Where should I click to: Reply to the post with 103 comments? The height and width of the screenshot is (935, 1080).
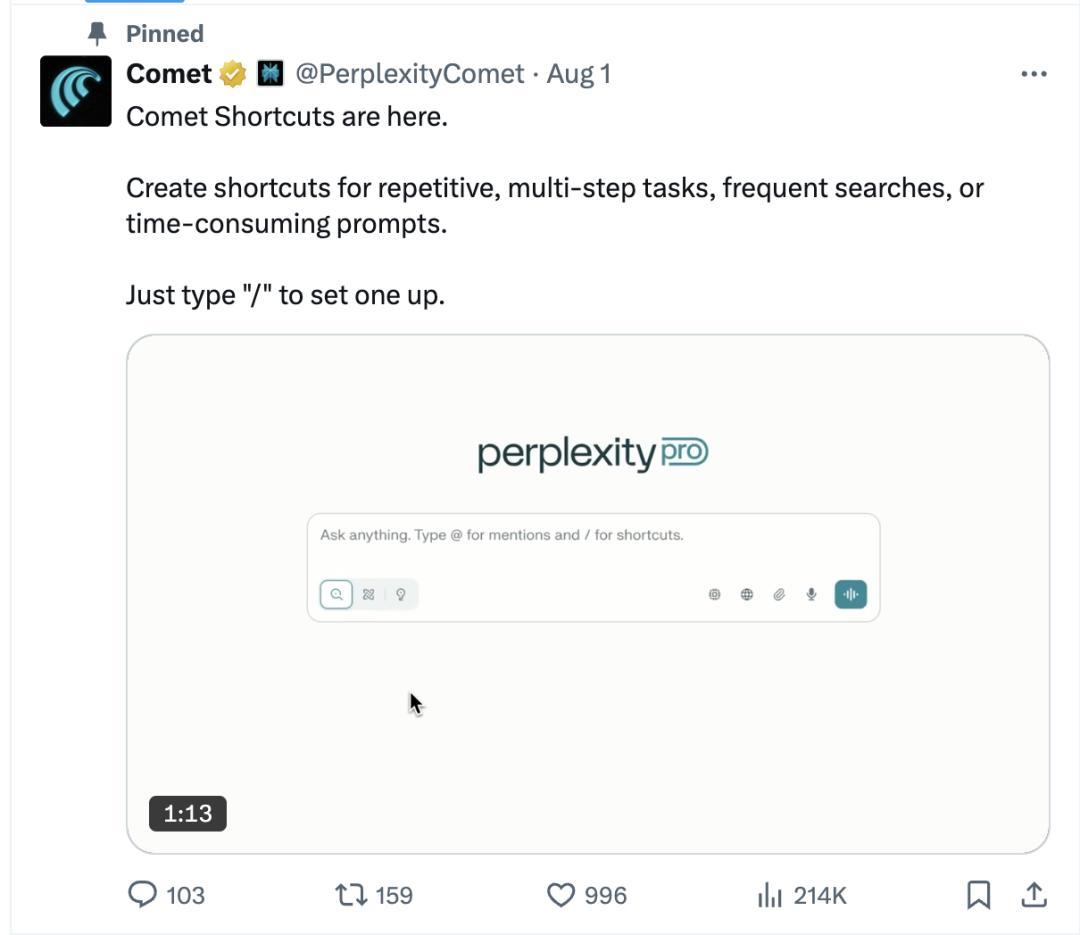167,895
